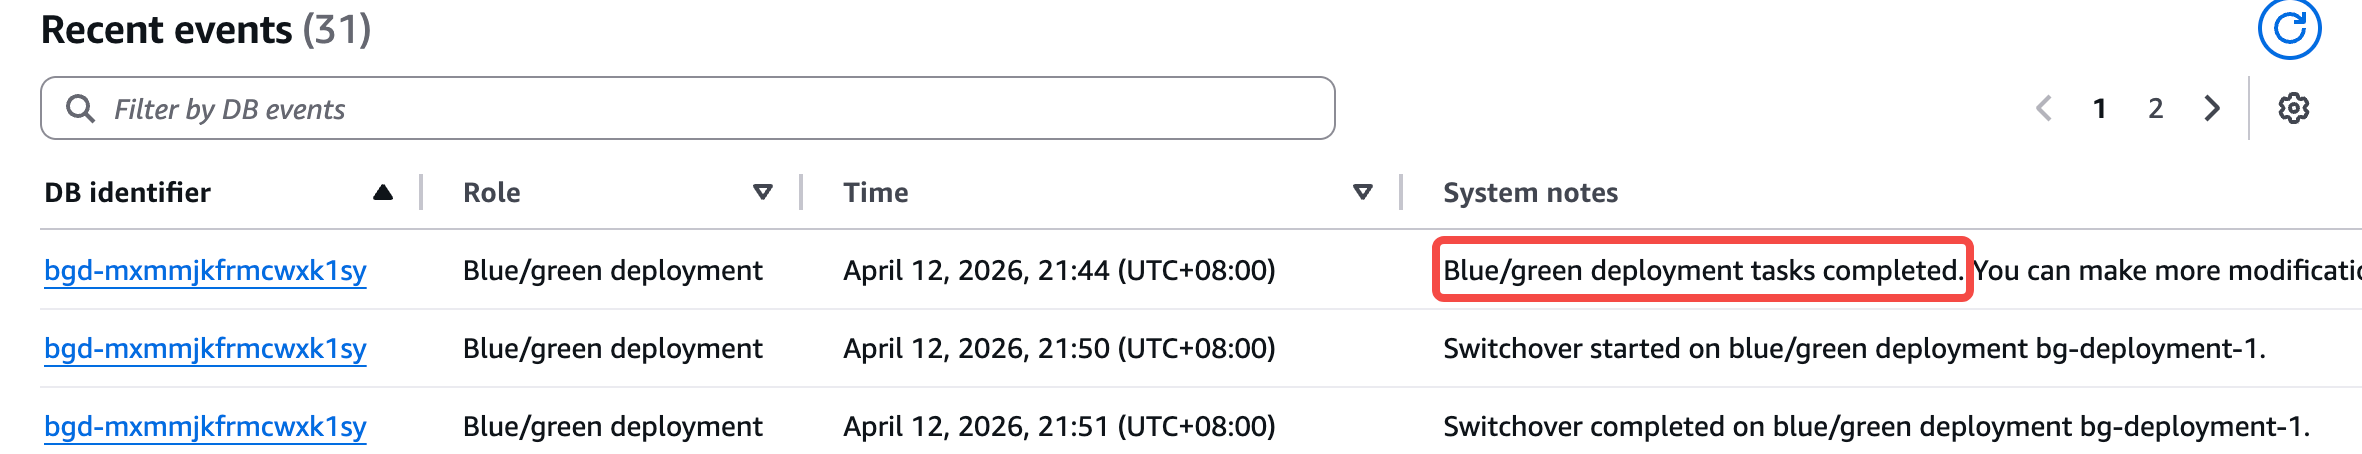The height and width of the screenshot is (454, 2362).
Task: Jump to page 2 of events
Action: tap(2156, 108)
